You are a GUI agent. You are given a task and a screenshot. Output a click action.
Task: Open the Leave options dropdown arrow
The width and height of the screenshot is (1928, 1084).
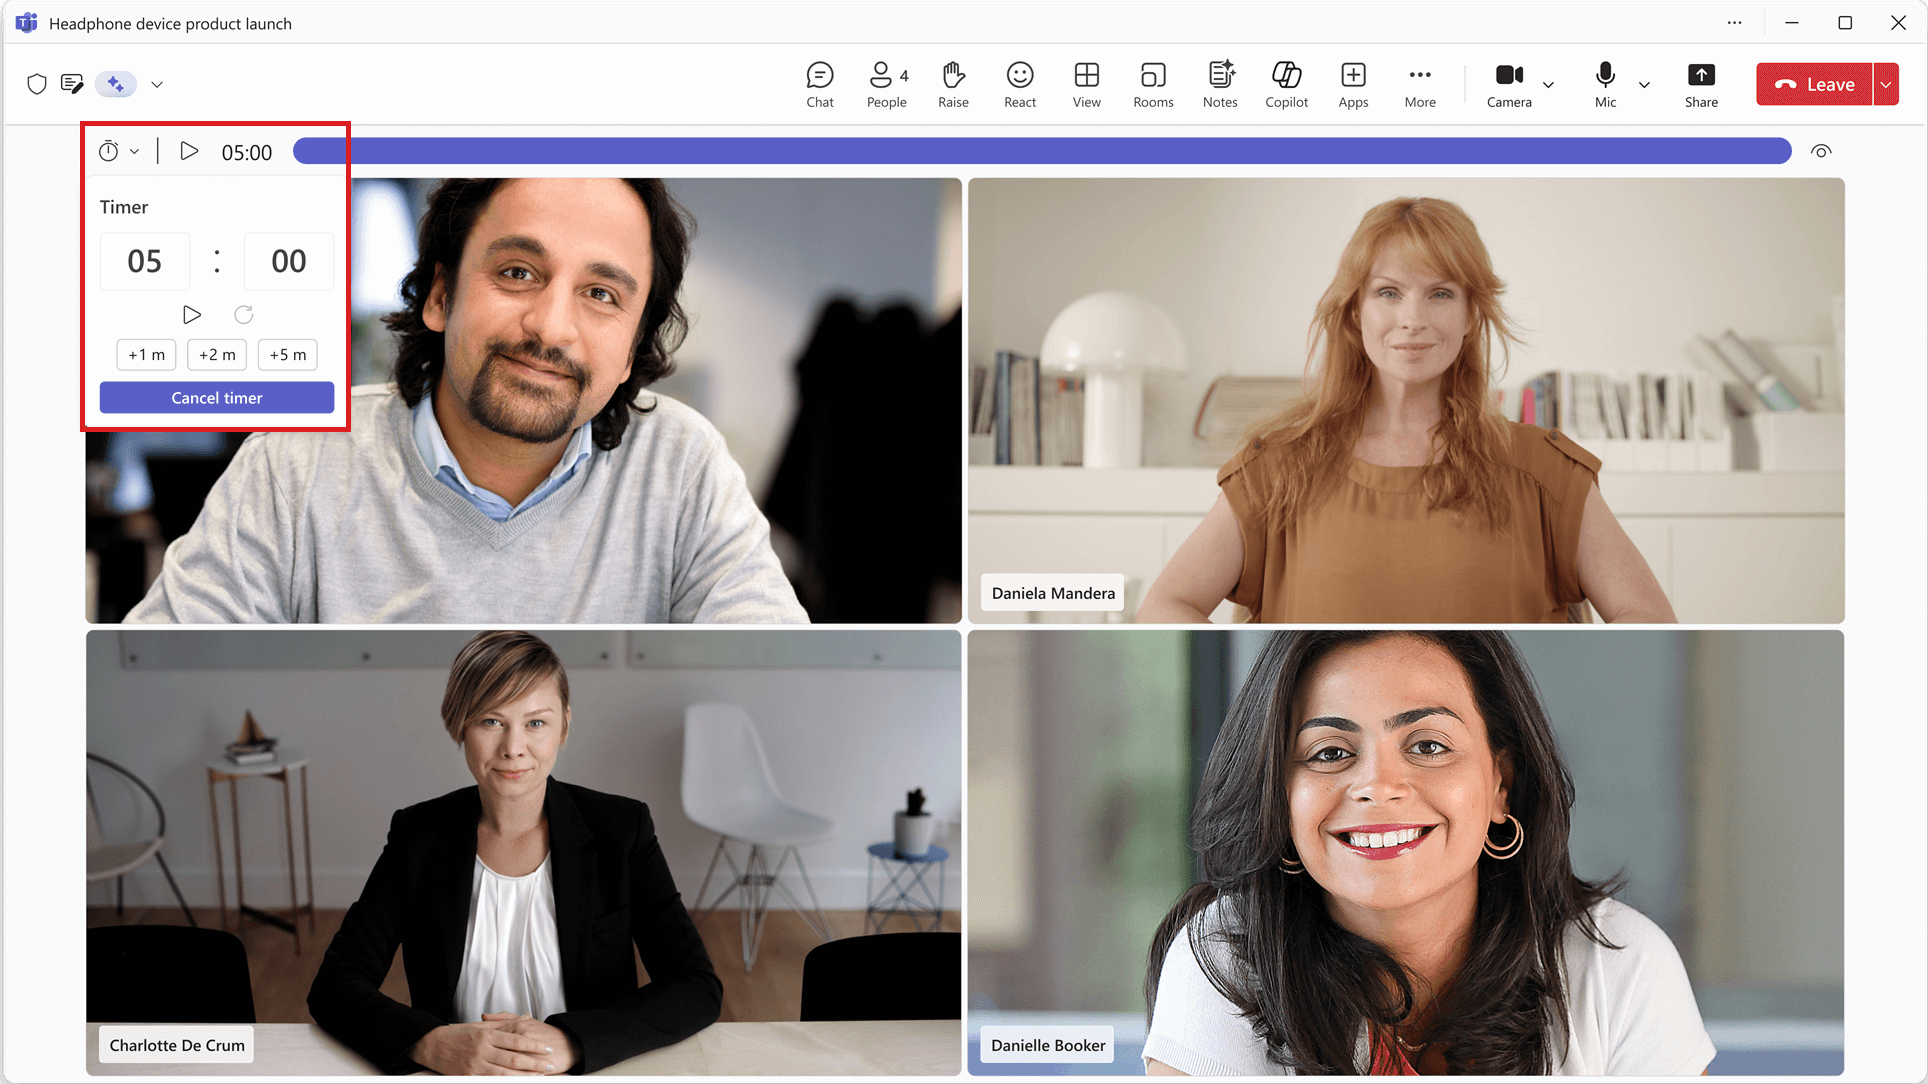1886,85
